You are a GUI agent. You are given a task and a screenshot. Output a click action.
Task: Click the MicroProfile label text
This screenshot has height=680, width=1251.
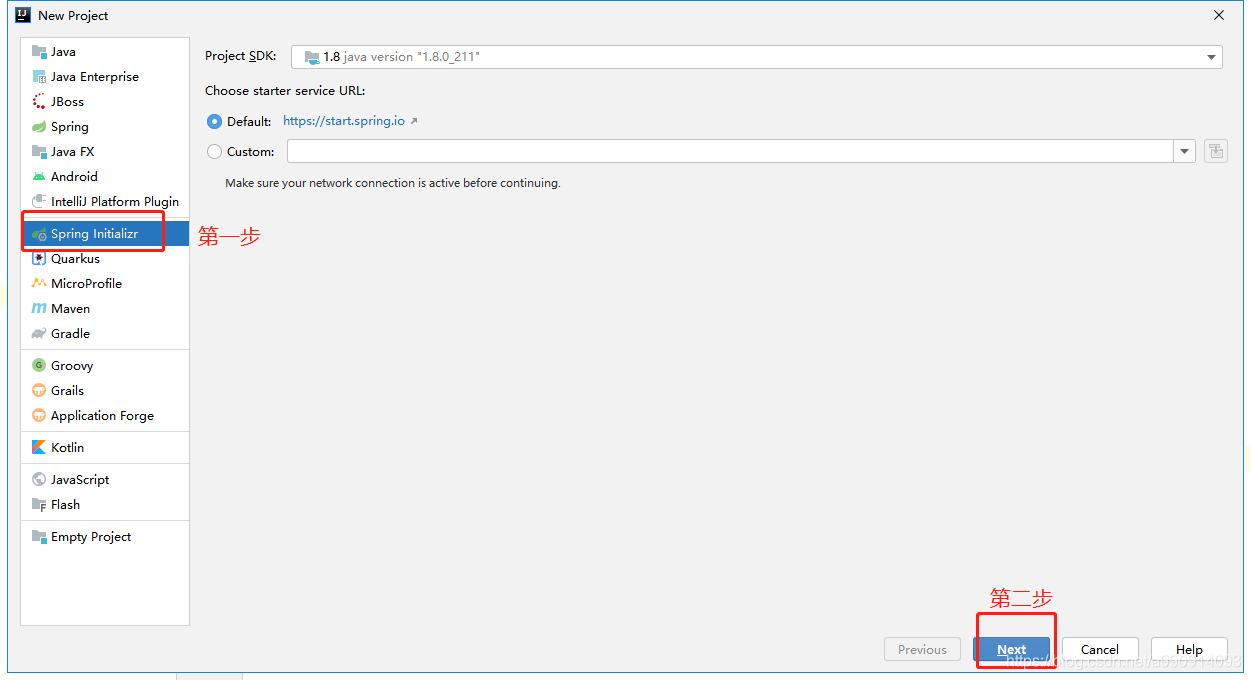[x=87, y=284]
